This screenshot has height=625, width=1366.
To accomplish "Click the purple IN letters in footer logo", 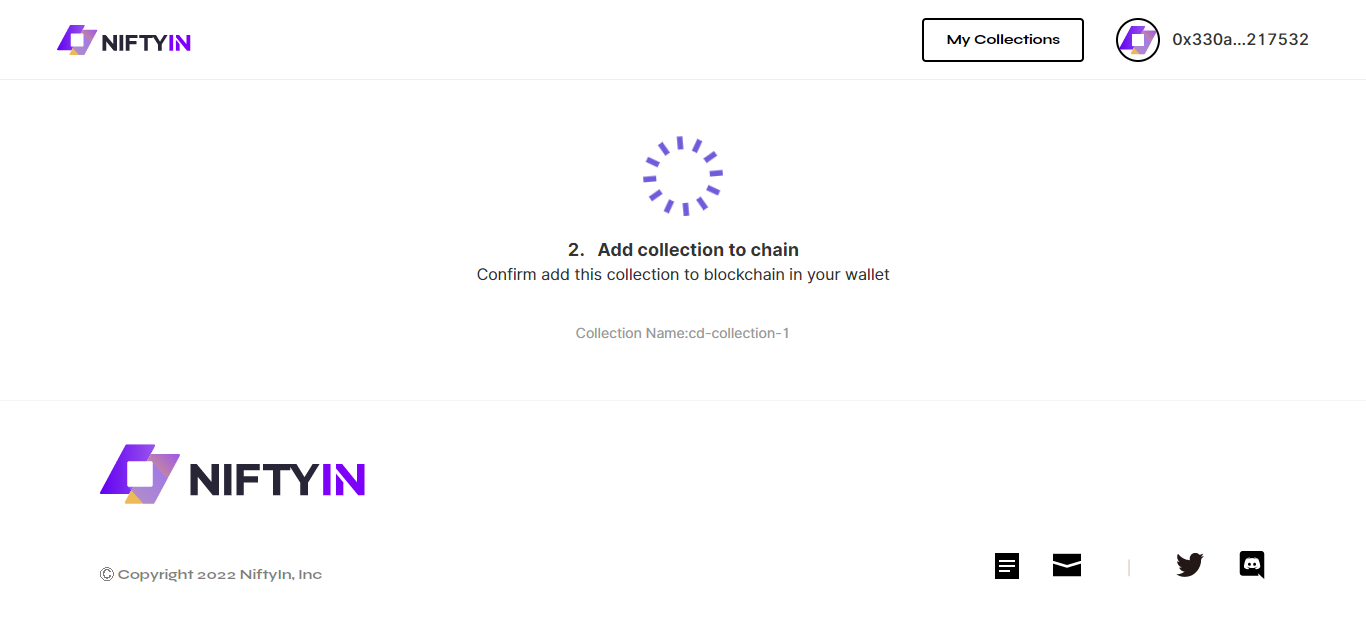I will click(x=343, y=479).
